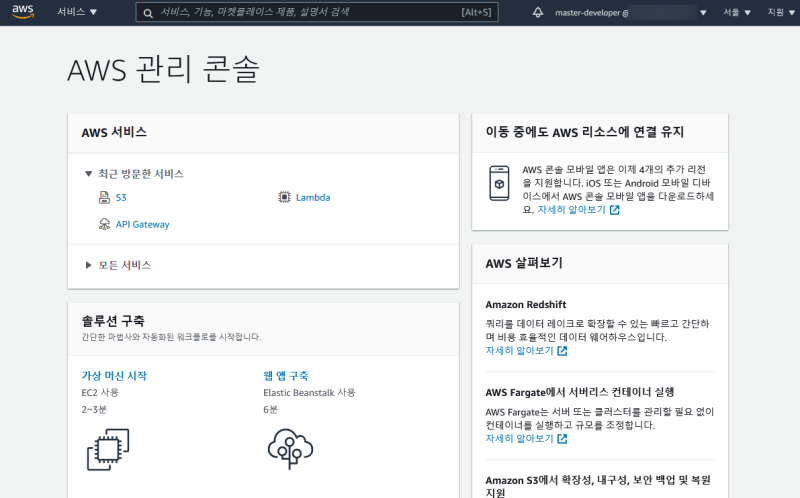Open the 가상 머신 시작 link
Screen dimensions: 800x498
click(114, 376)
